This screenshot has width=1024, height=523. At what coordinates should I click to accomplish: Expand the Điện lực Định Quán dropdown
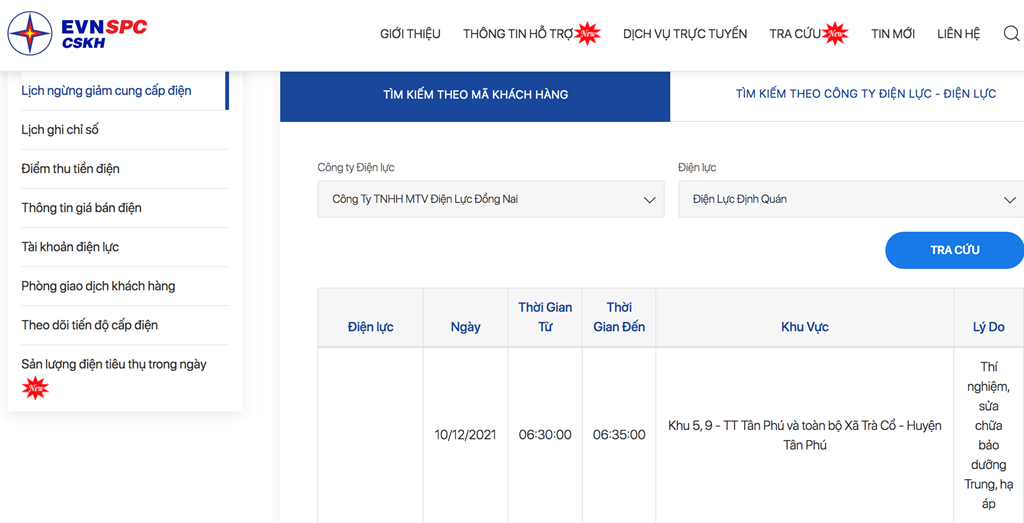tap(851, 199)
